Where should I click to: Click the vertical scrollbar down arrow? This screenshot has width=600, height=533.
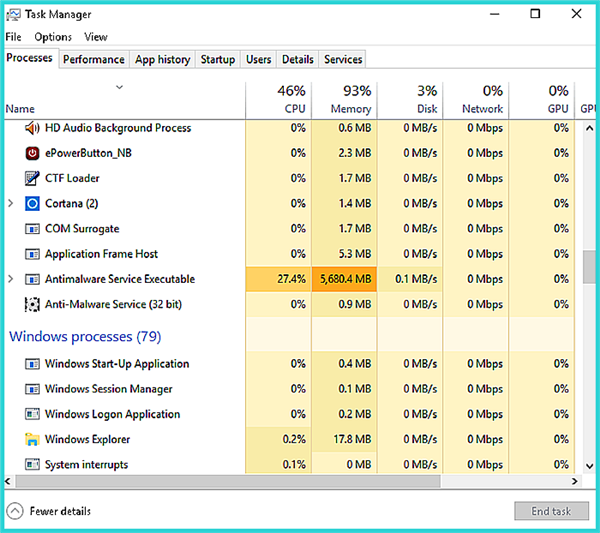click(590, 466)
